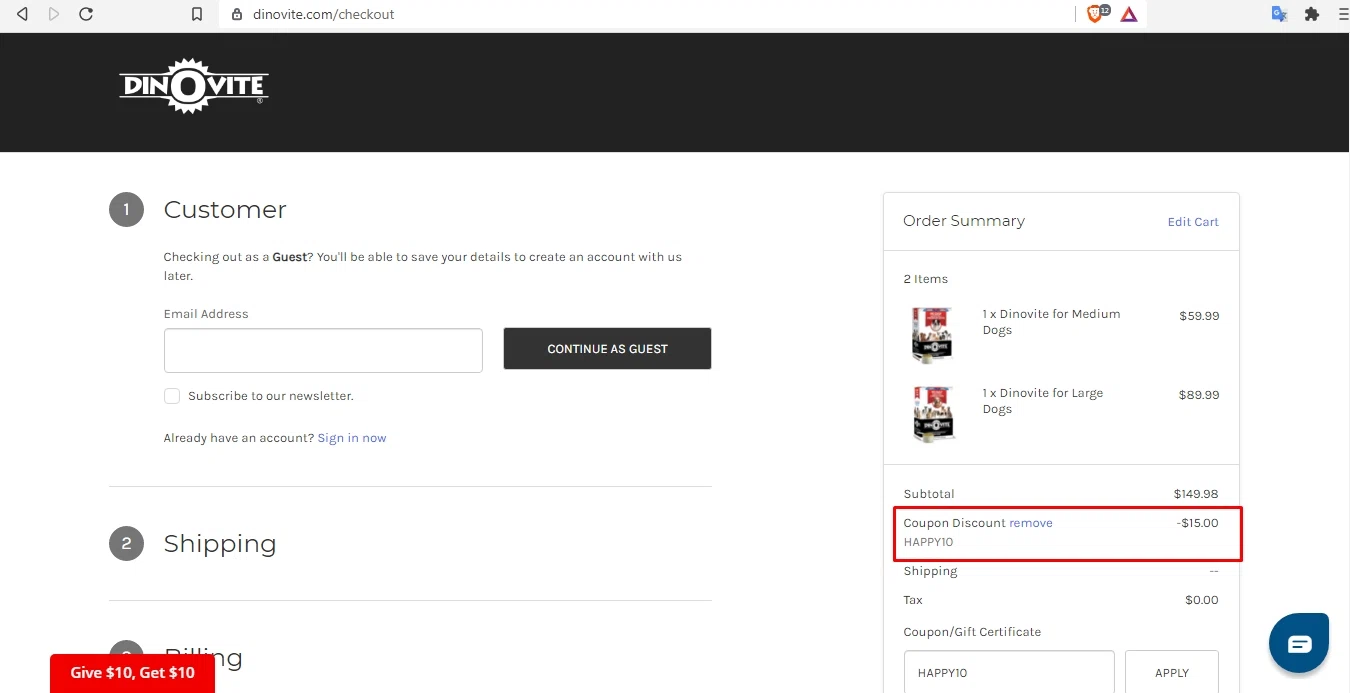Open the Brave Rewards triangle icon
Viewport: 1350px width, 693px height.
click(1129, 14)
